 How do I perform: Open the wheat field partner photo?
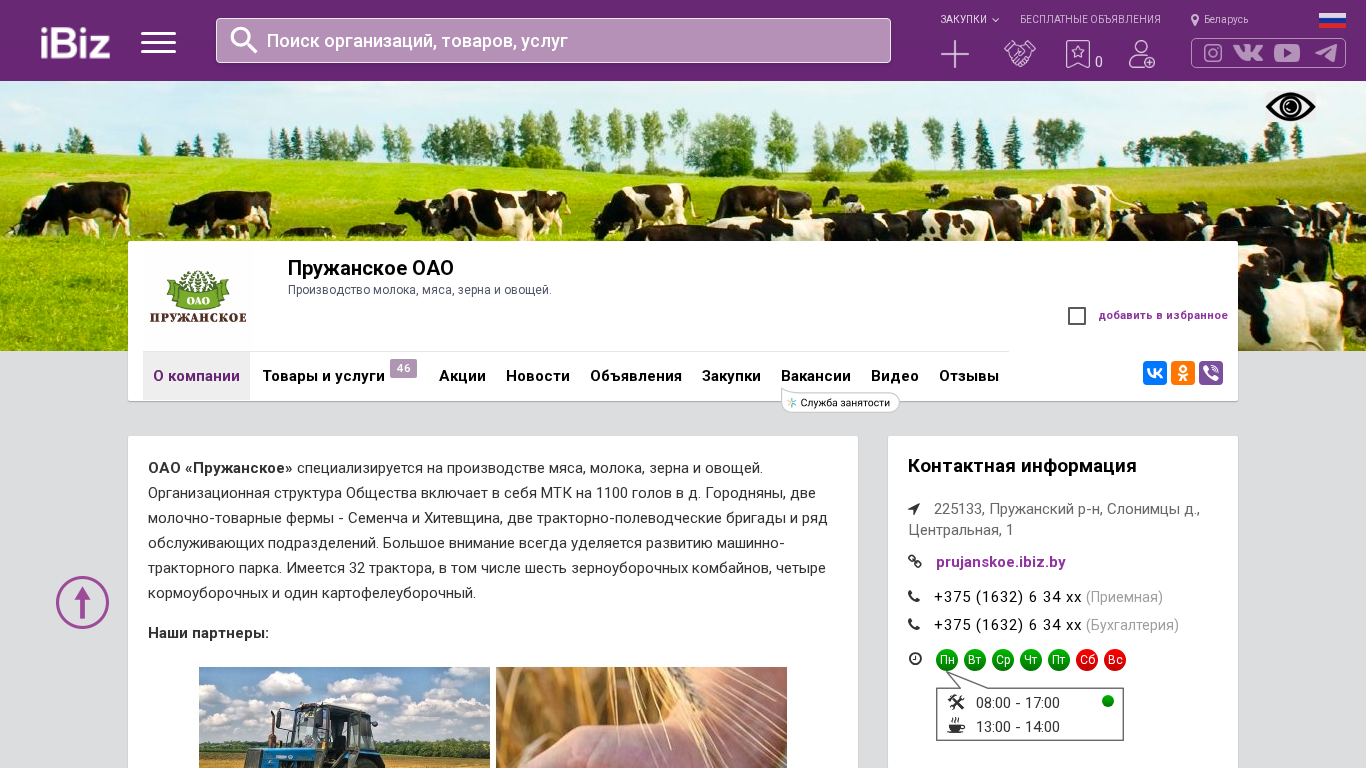click(641, 717)
